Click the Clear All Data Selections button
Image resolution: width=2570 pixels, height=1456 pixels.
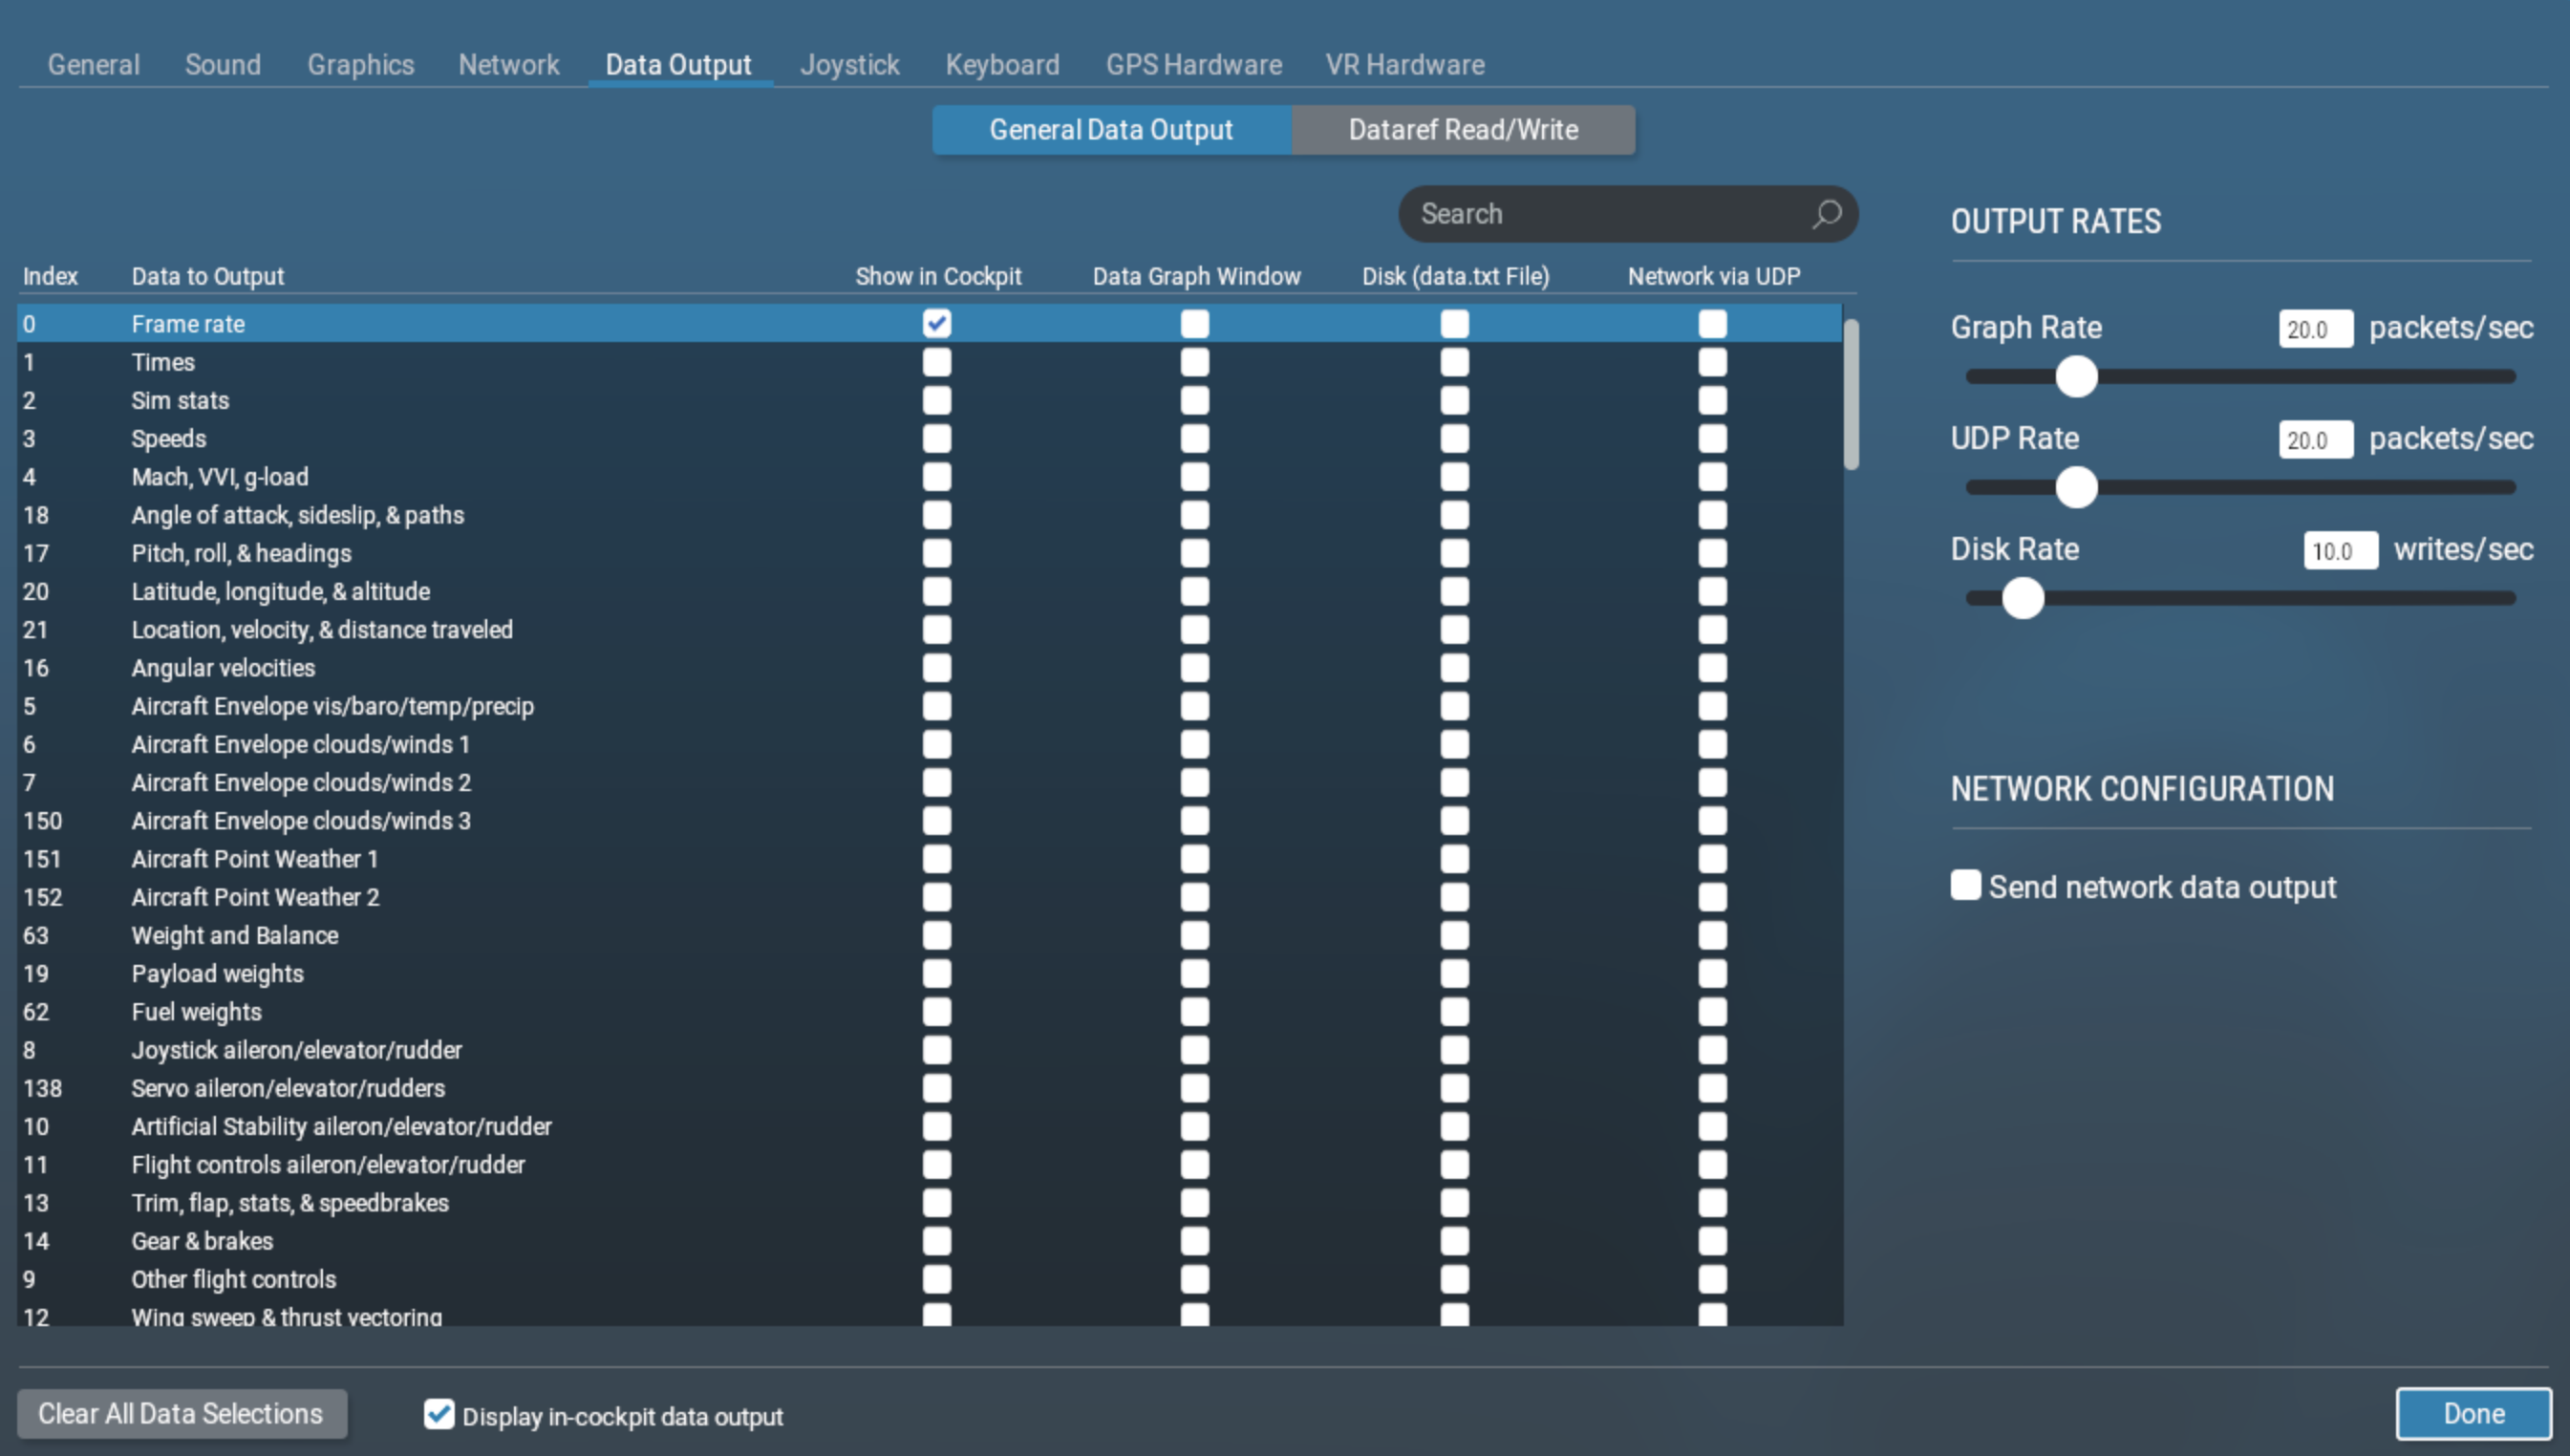(x=177, y=1414)
